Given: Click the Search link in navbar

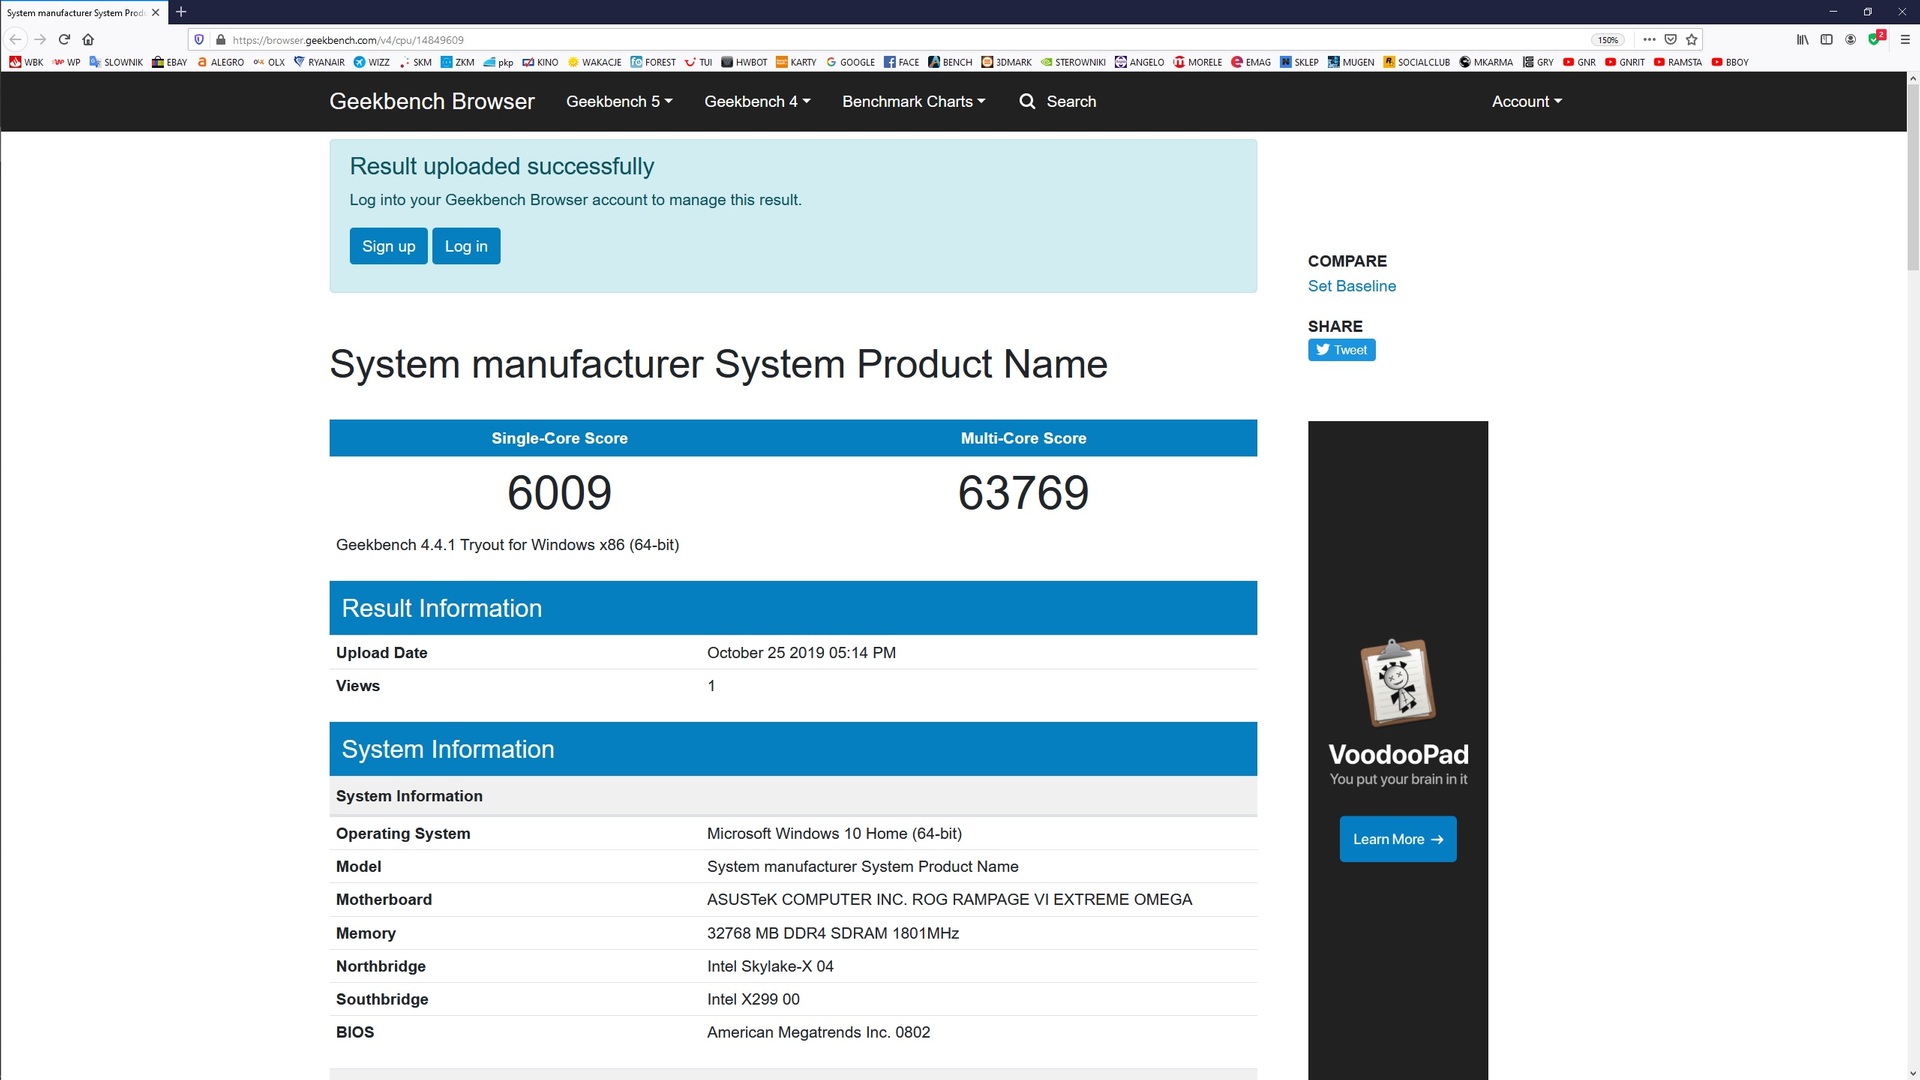Looking at the screenshot, I should point(1057,102).
